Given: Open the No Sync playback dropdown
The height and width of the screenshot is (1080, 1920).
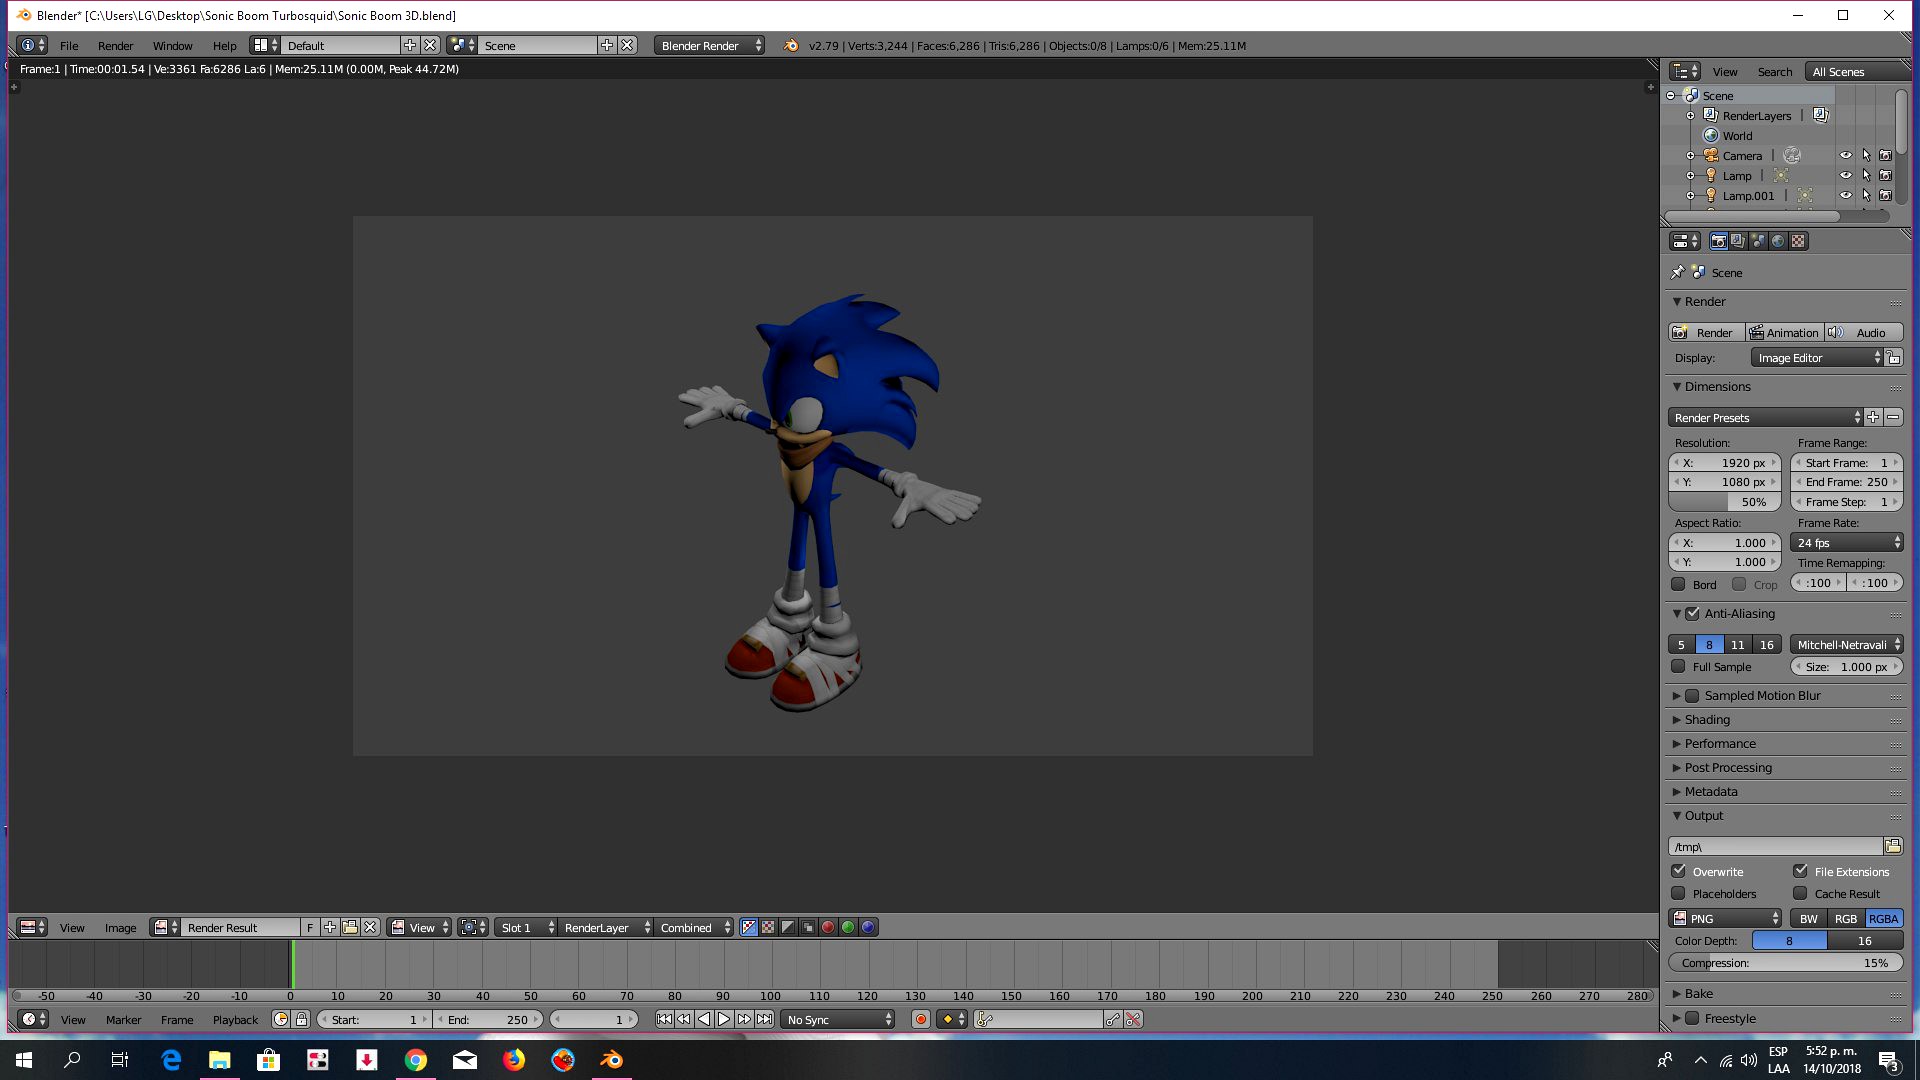Looking at the screenshot, I should (x=837, y=1019).
